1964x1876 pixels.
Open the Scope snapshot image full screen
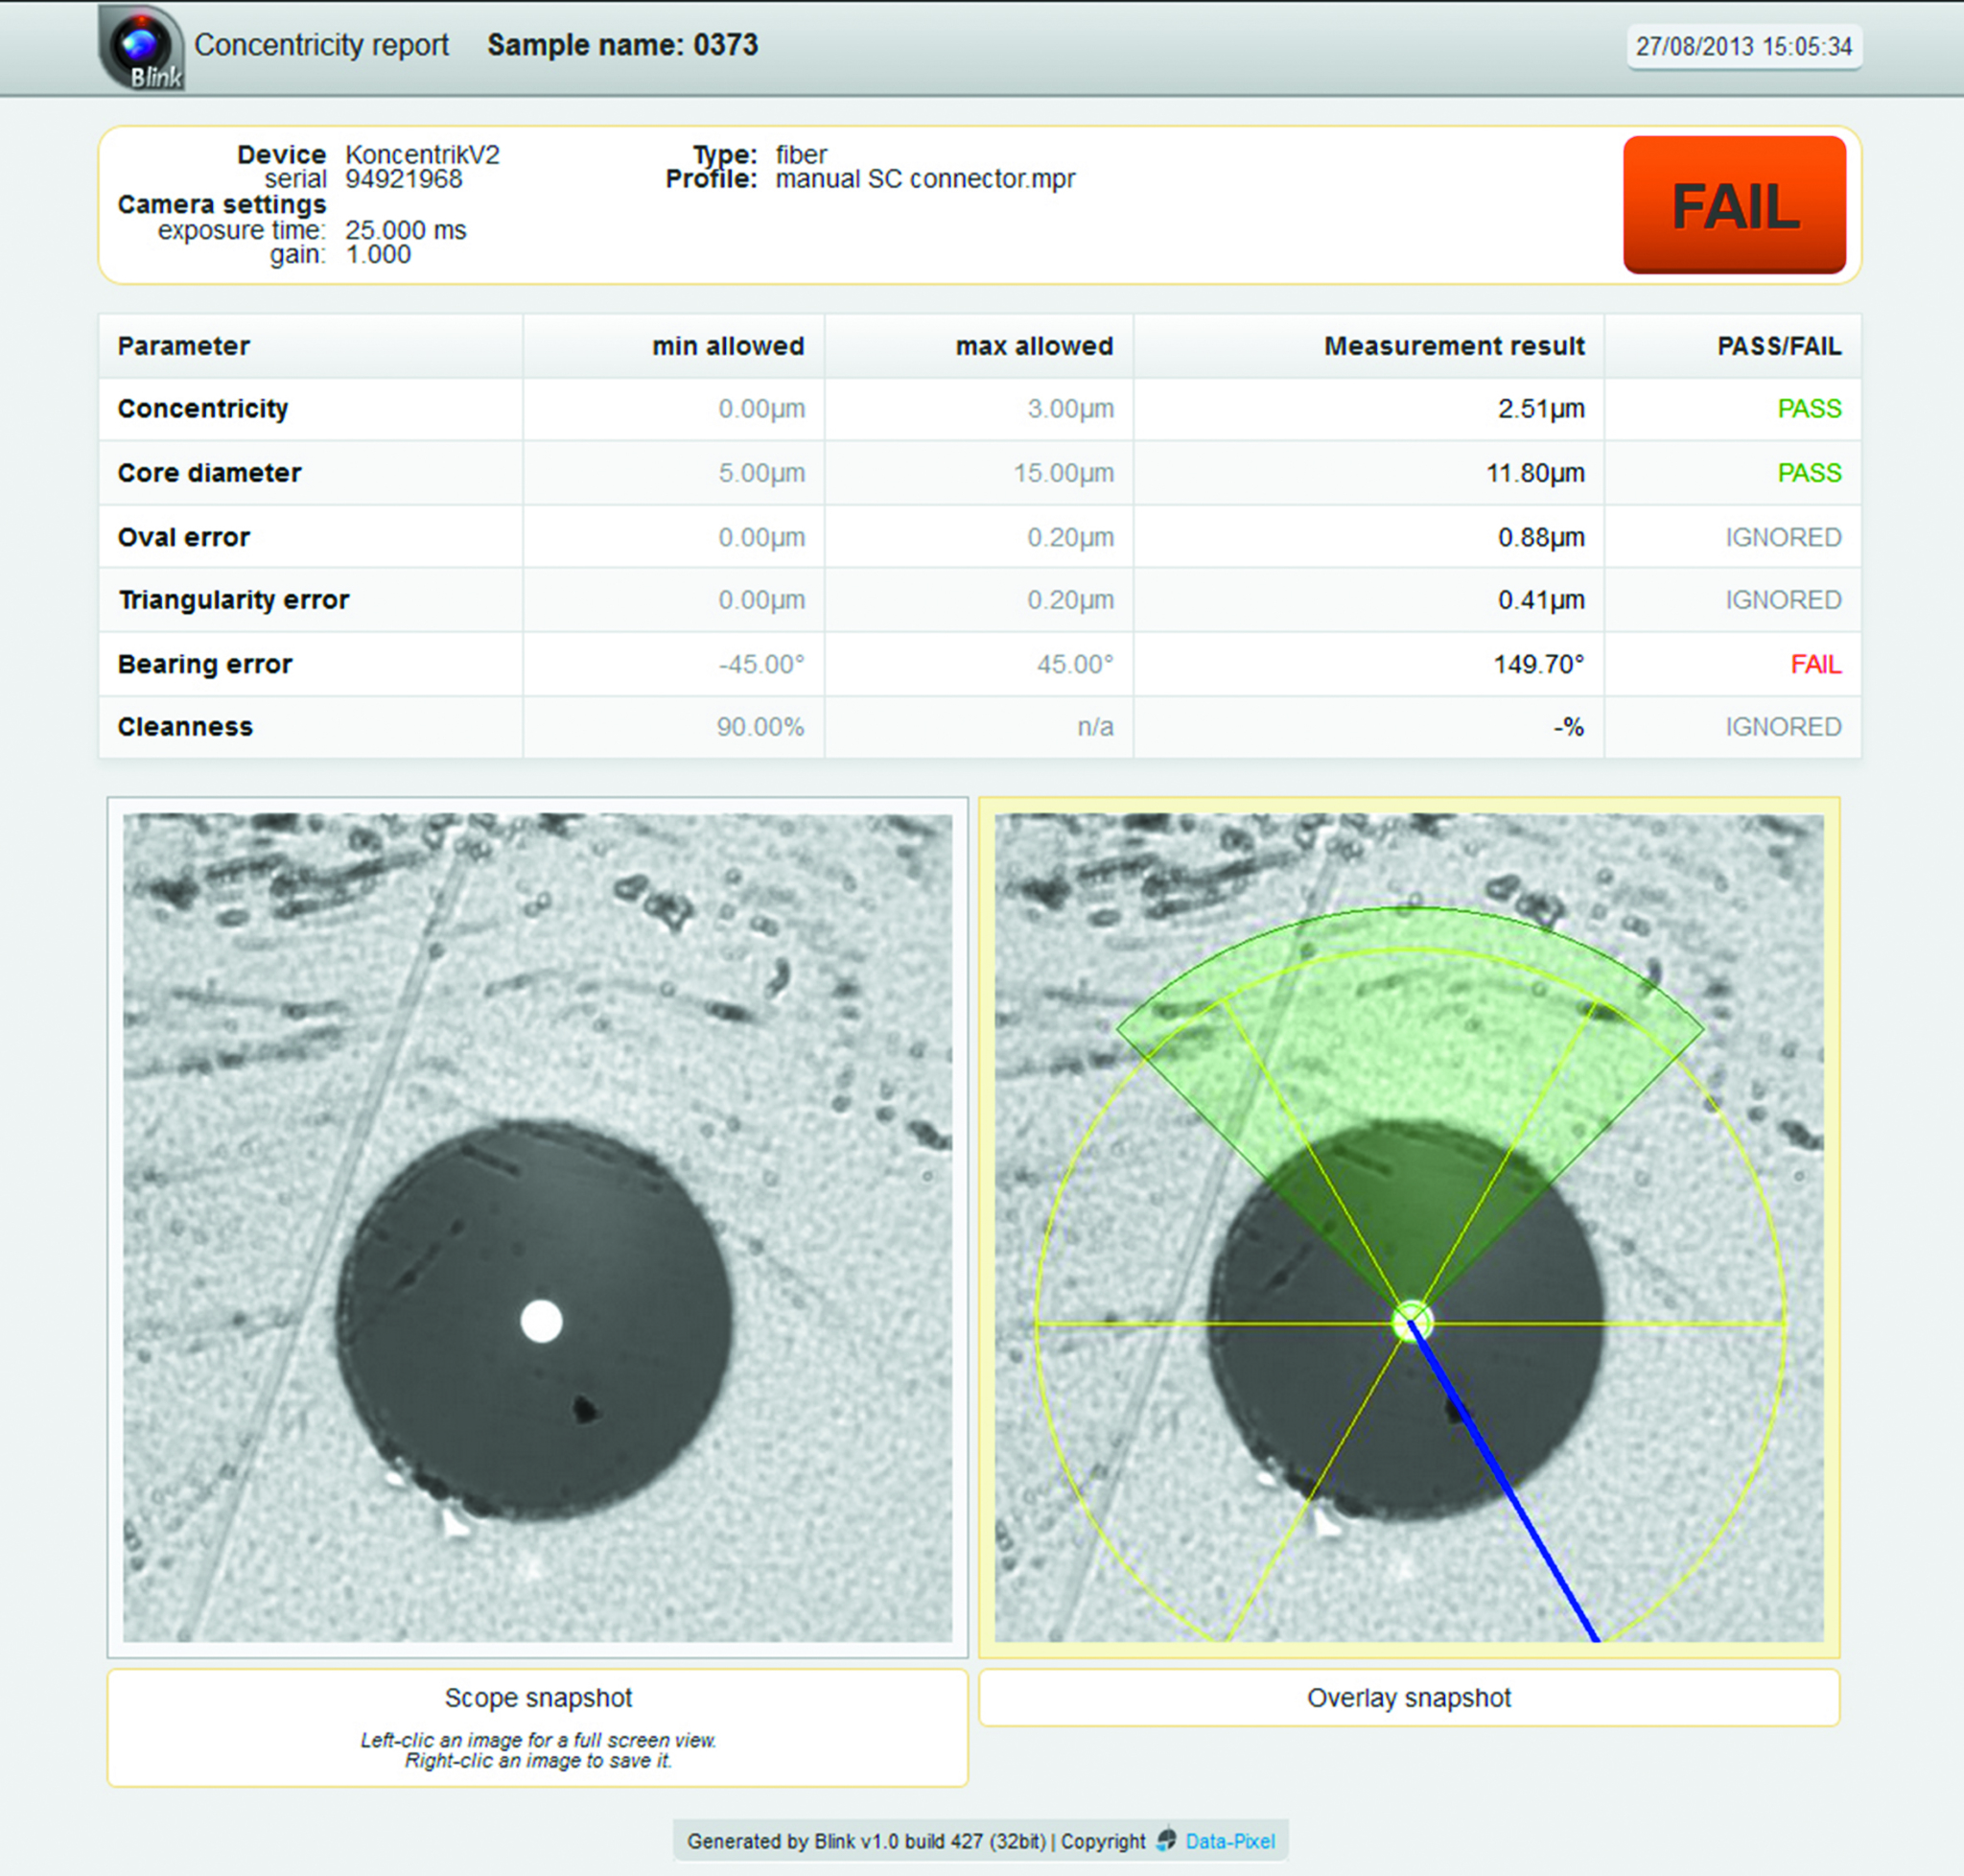pos(537,1227)
